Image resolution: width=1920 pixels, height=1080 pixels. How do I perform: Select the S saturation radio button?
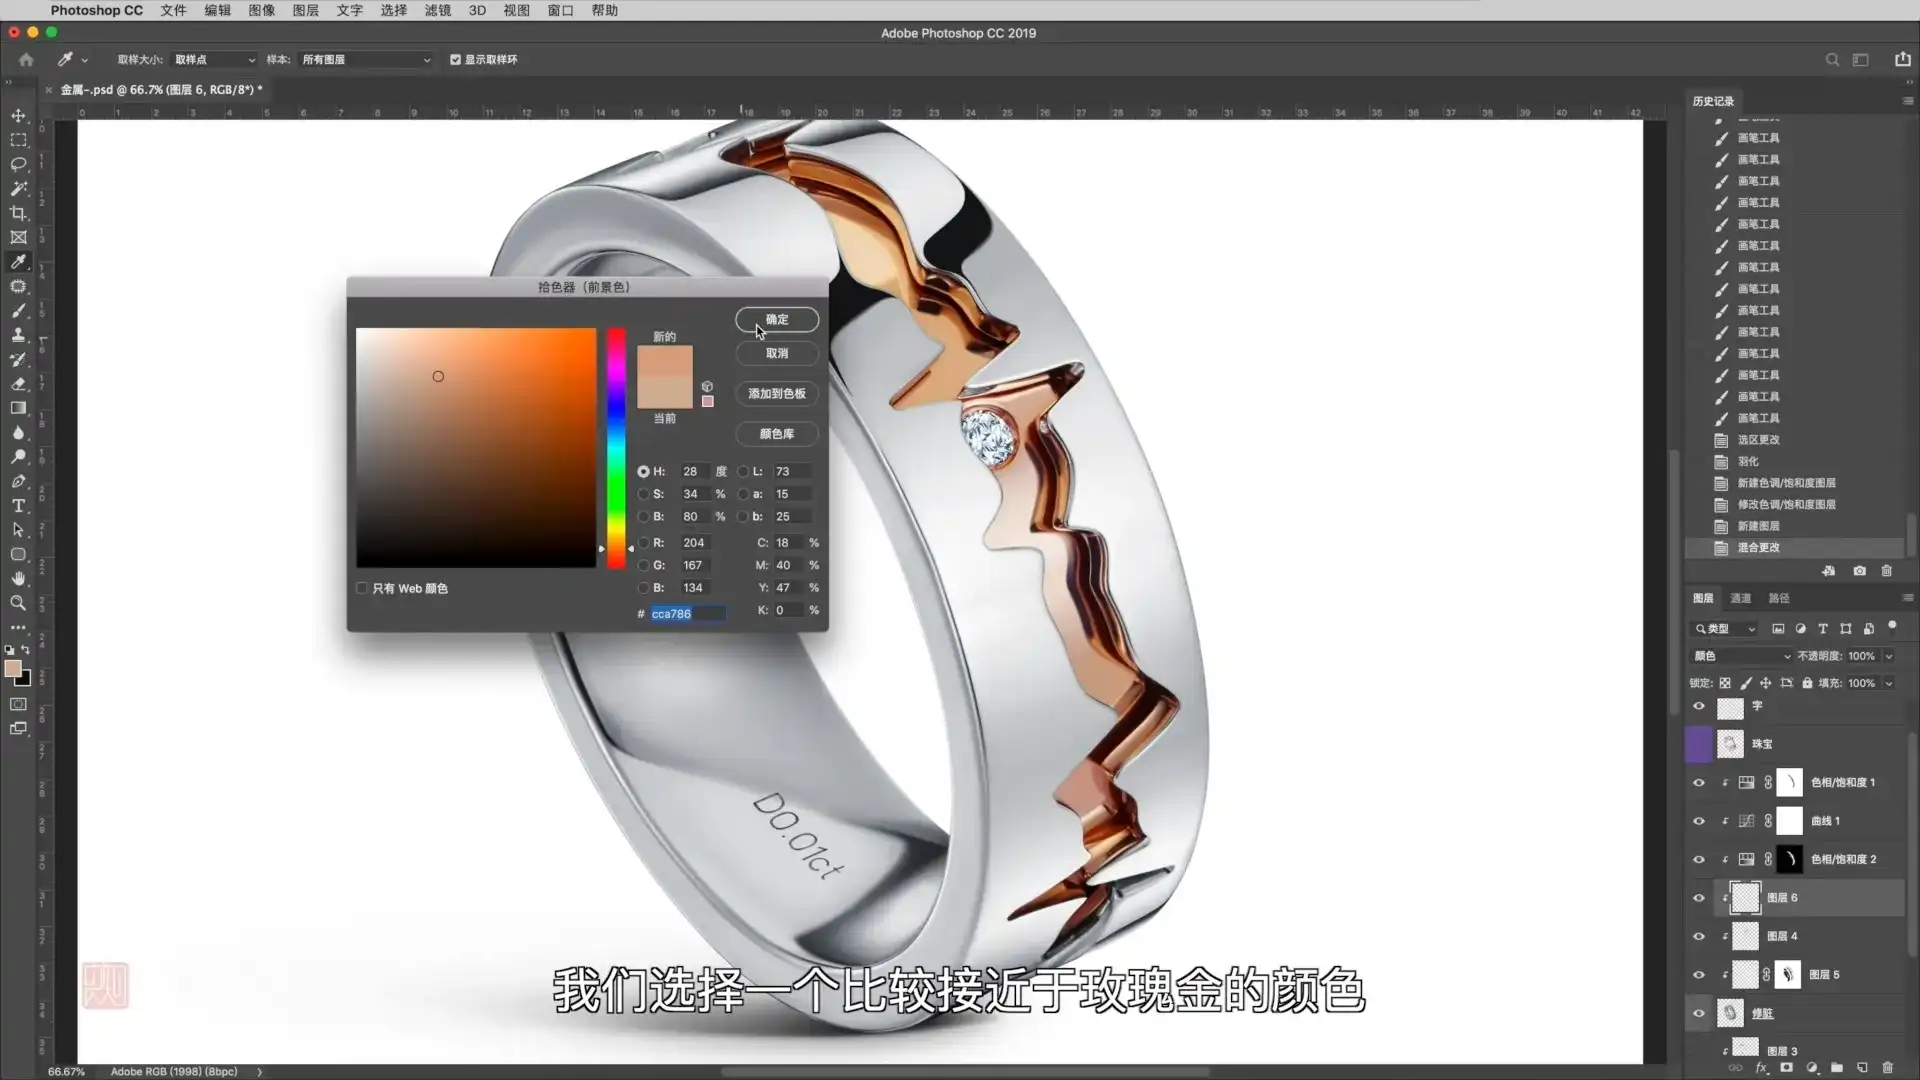[x=643, y=494]
